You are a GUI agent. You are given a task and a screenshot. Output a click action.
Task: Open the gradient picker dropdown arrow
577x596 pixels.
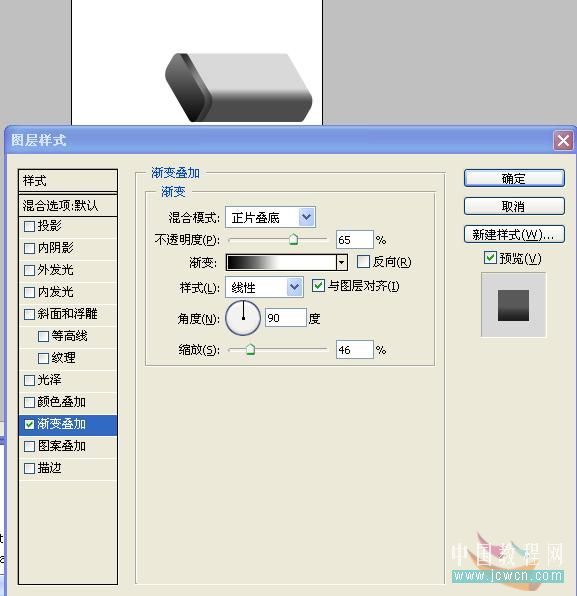342,262
